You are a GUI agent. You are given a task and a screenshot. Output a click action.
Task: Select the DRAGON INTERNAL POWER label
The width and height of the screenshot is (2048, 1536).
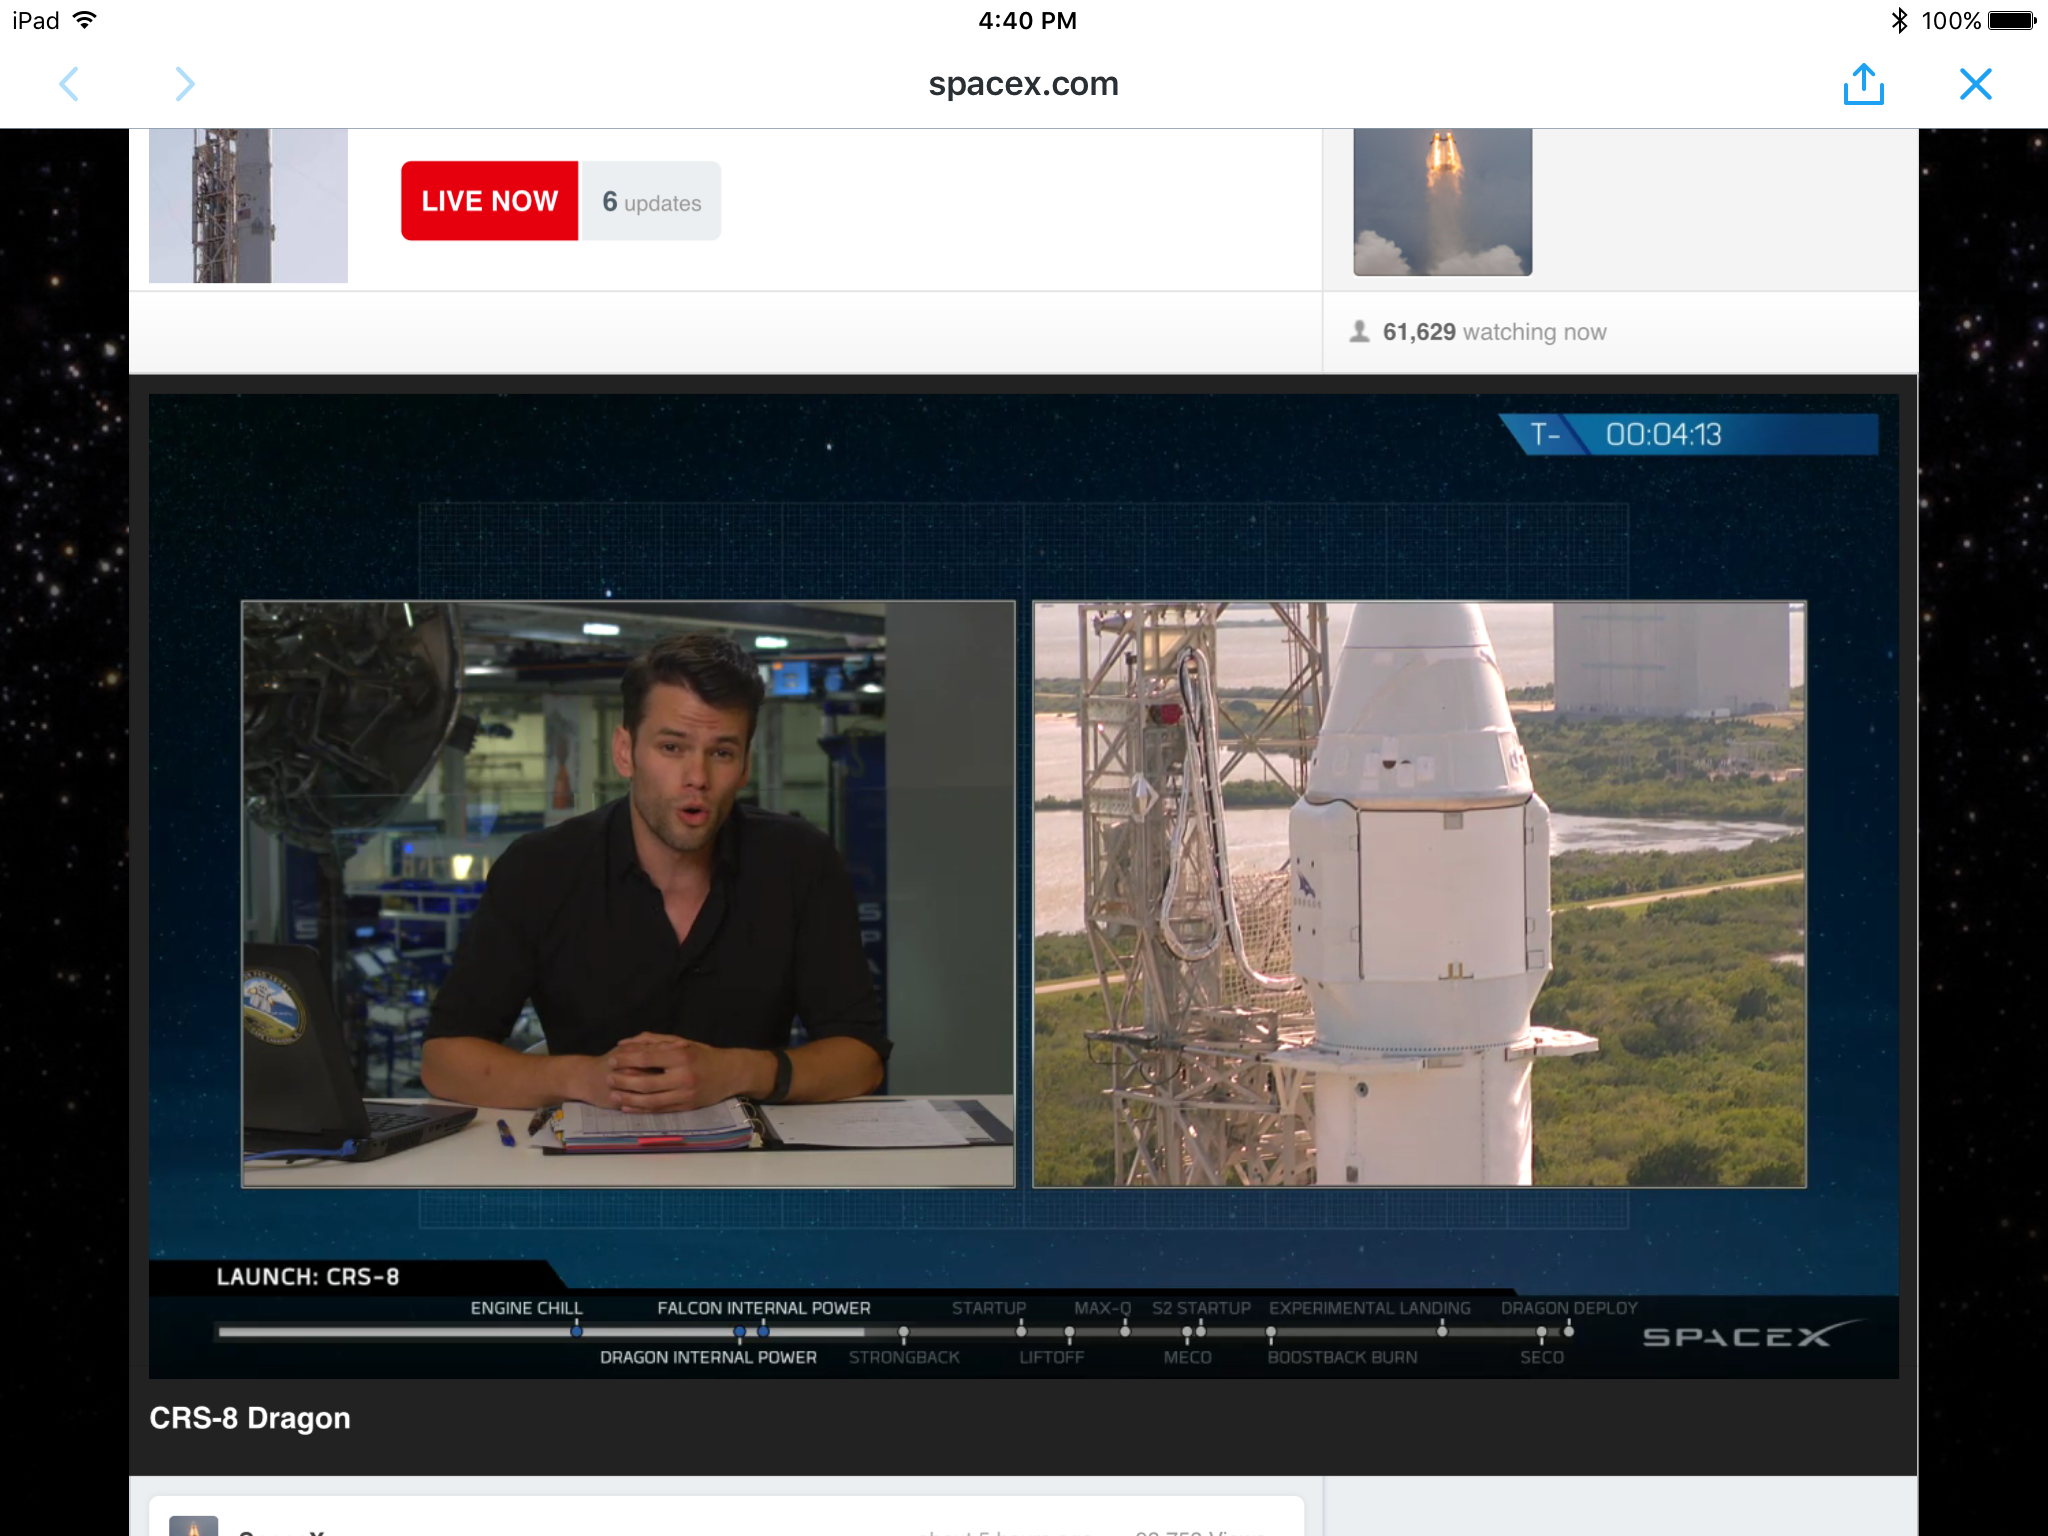pyautogui.click(x=708, y=1357)
